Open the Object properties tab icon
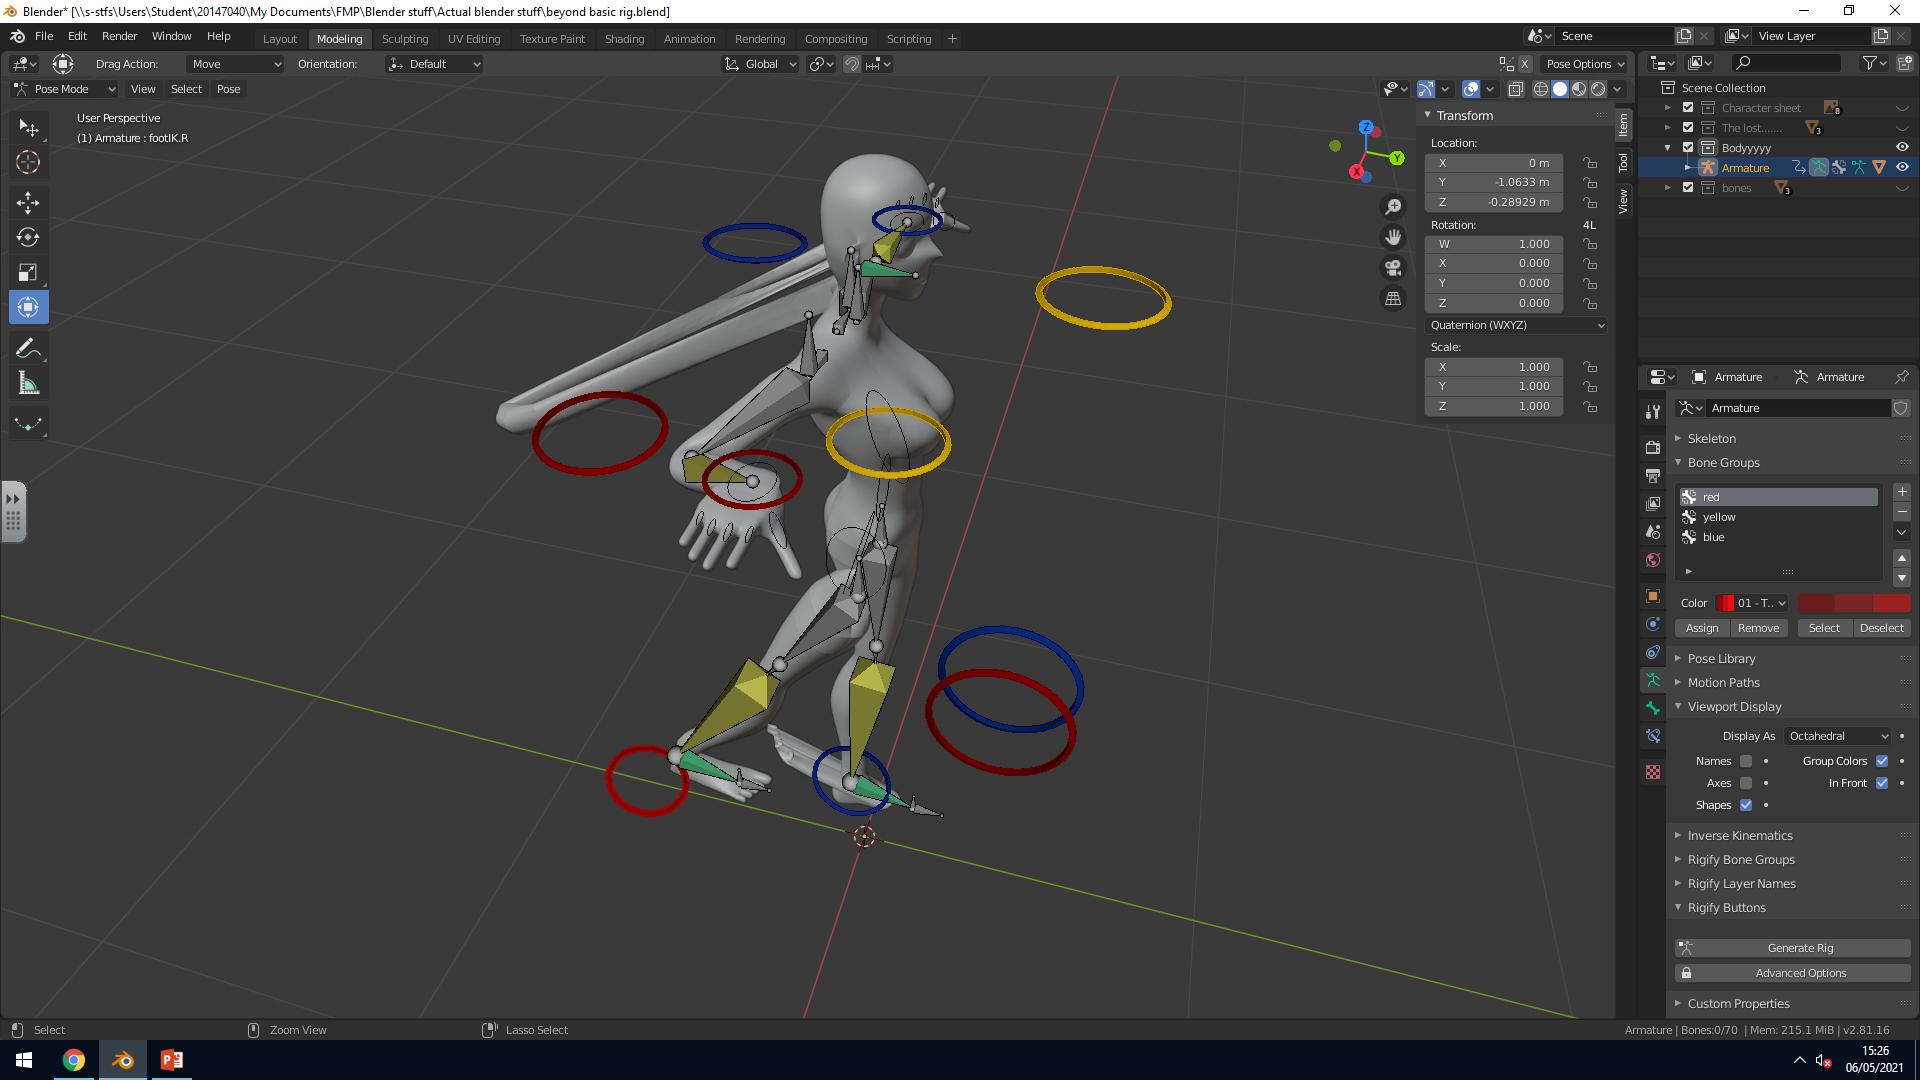The width and height of the screenshot is (1920, 1080). [x=1653, y=596]
